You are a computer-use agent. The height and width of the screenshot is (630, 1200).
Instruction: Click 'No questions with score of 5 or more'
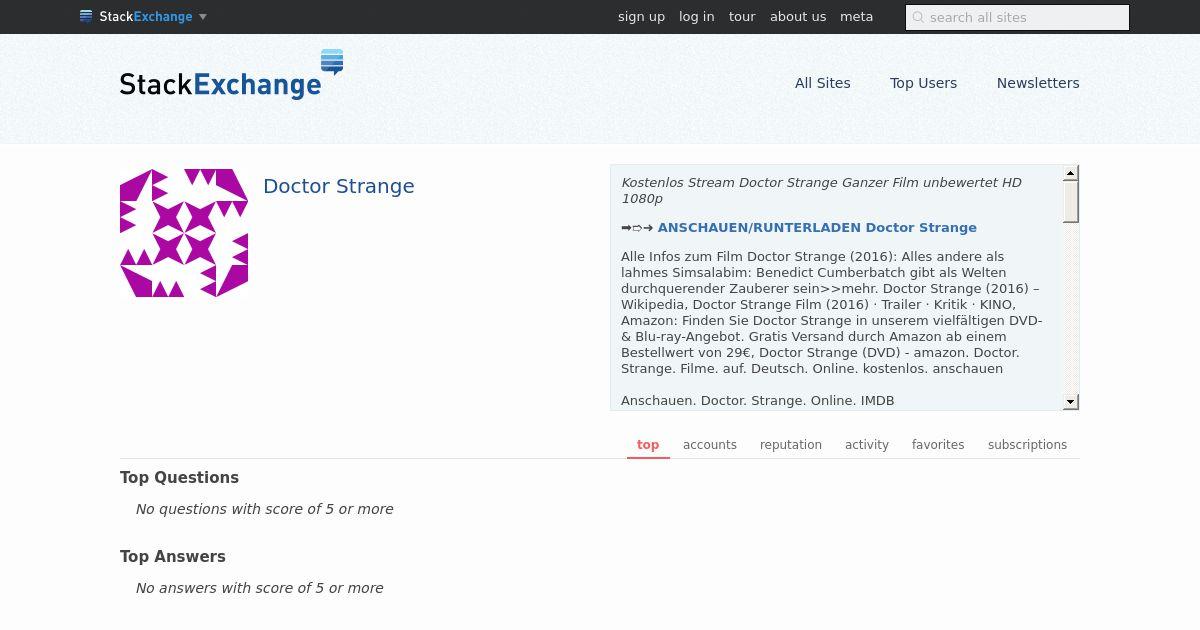click(x=265, y=509)
